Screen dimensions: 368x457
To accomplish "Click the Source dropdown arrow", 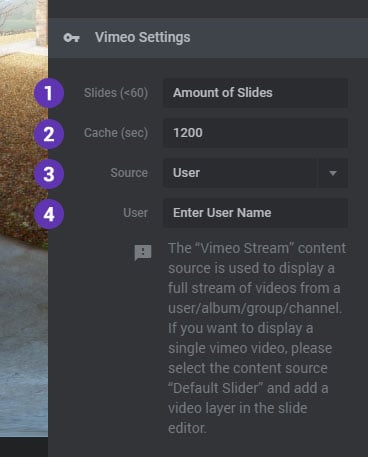I will (333, 173).
